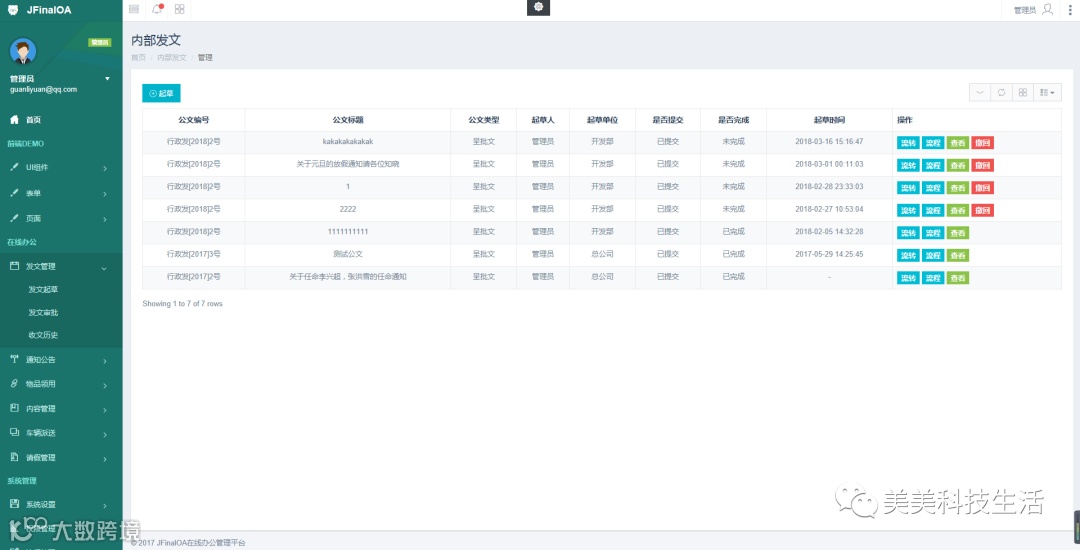Click the 起草 draft button
The image size is (1080, 550).
pos(161,93)
